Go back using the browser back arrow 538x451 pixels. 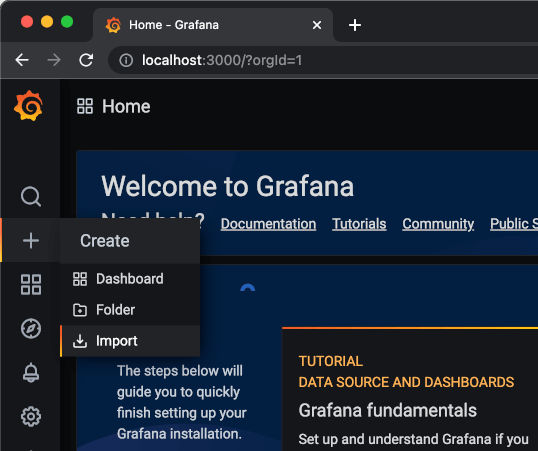click(x=22, y=60)
